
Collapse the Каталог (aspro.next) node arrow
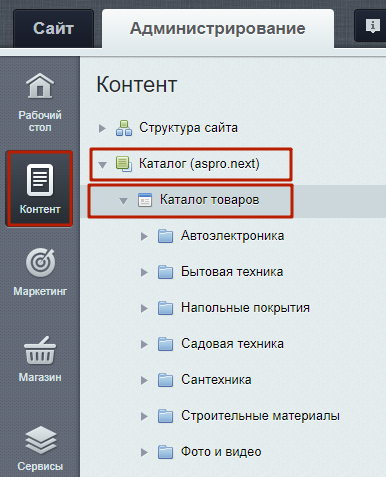(102, 165)
